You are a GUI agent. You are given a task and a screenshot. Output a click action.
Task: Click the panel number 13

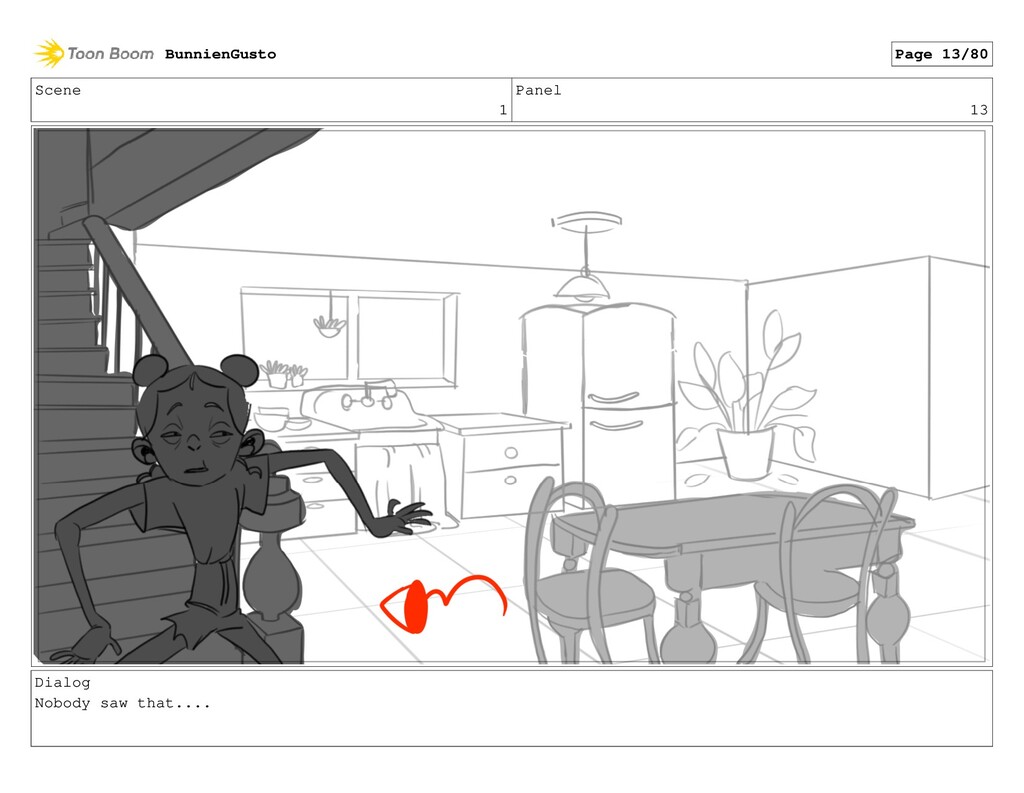coord(978,110)
